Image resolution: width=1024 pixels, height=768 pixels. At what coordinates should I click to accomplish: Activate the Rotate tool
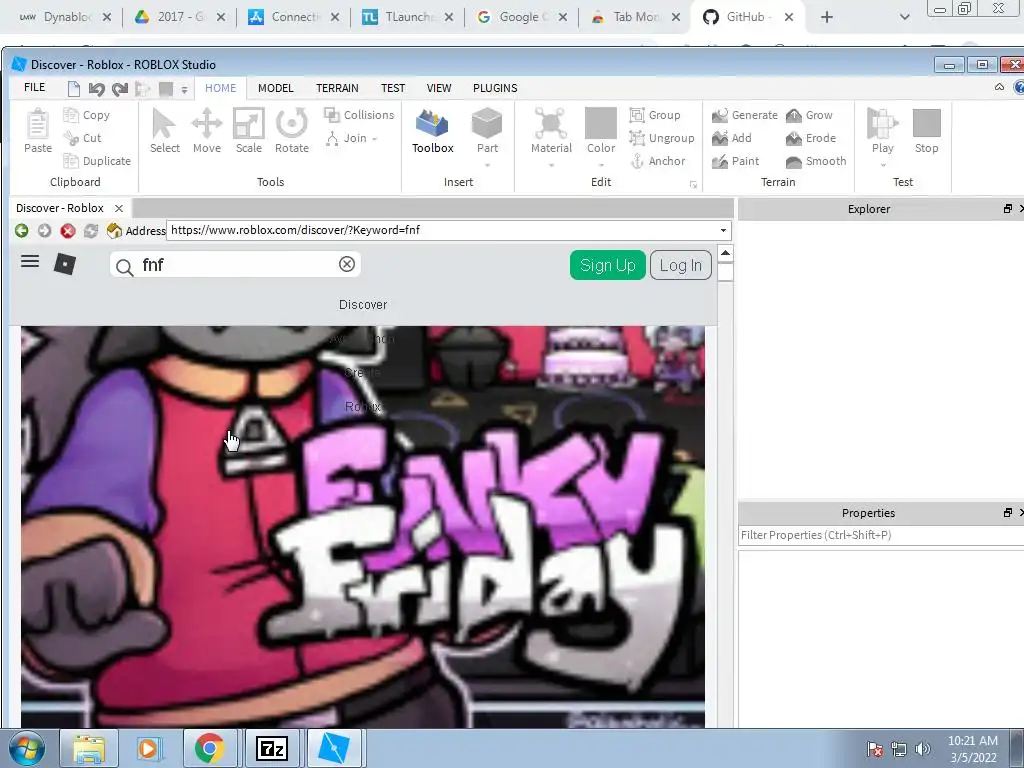pos(291,131)
